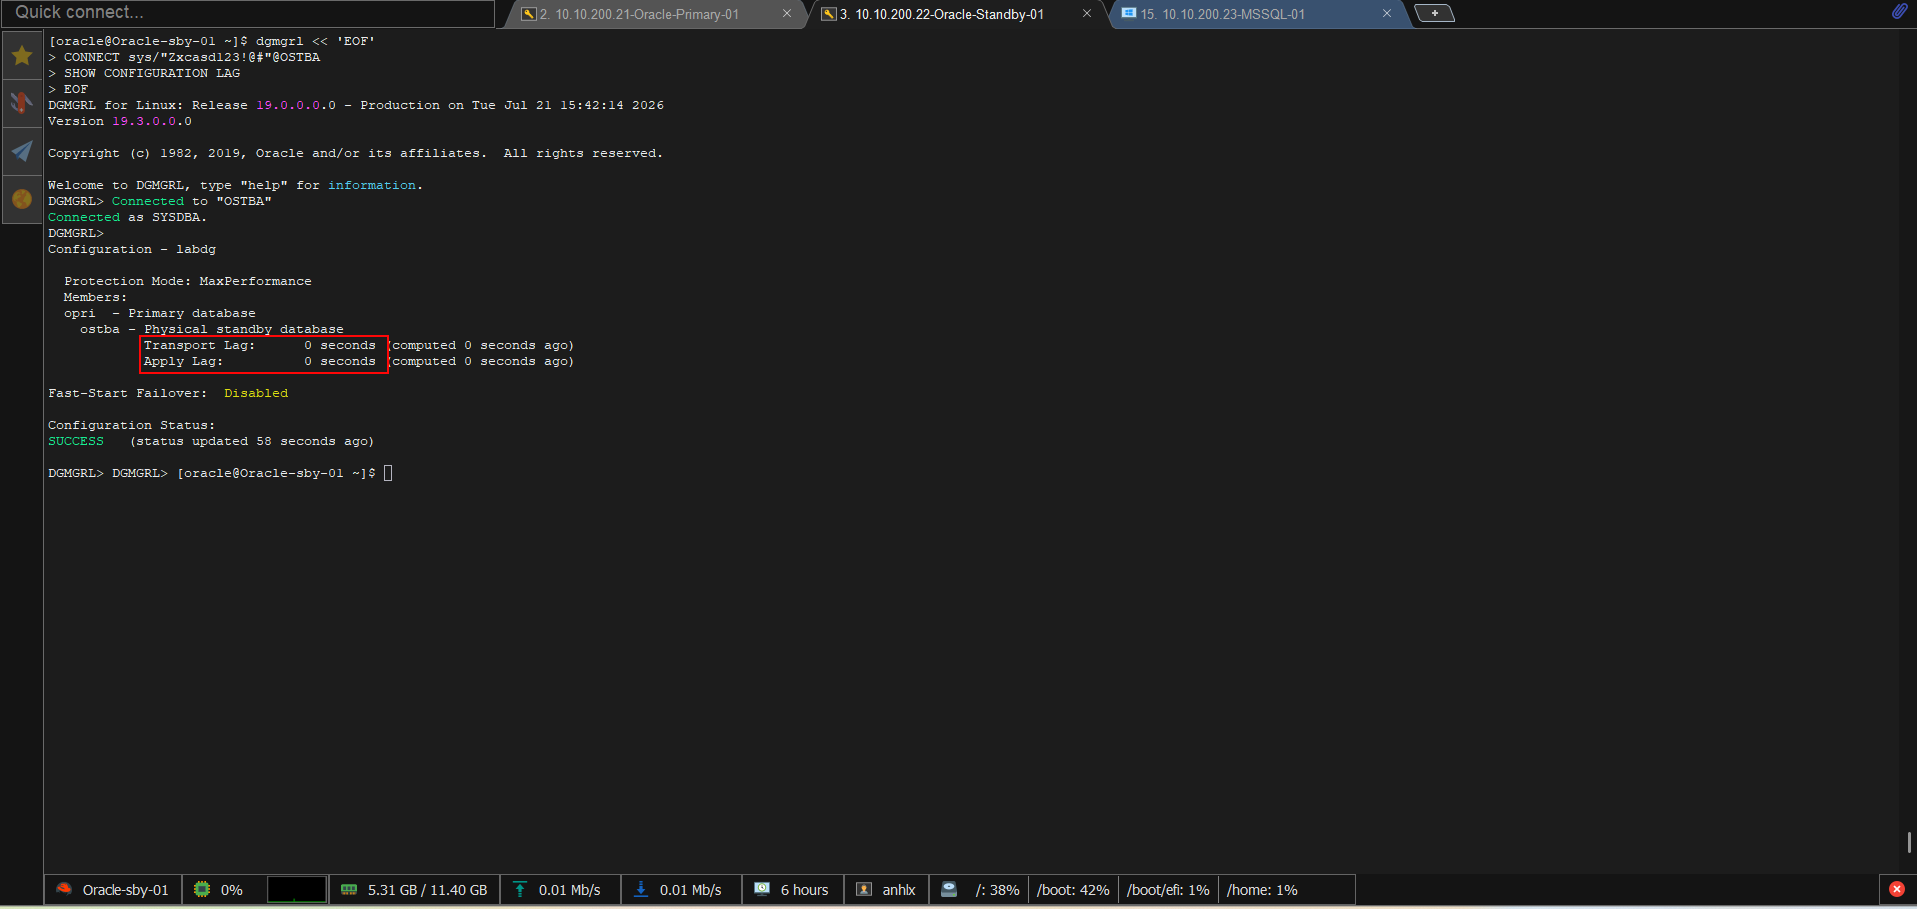Image resolution: width=1917 pixels, height=909 pixels.
Task: Click the upload arrow icon for 0.01 Mb/s
Action: 520,889
